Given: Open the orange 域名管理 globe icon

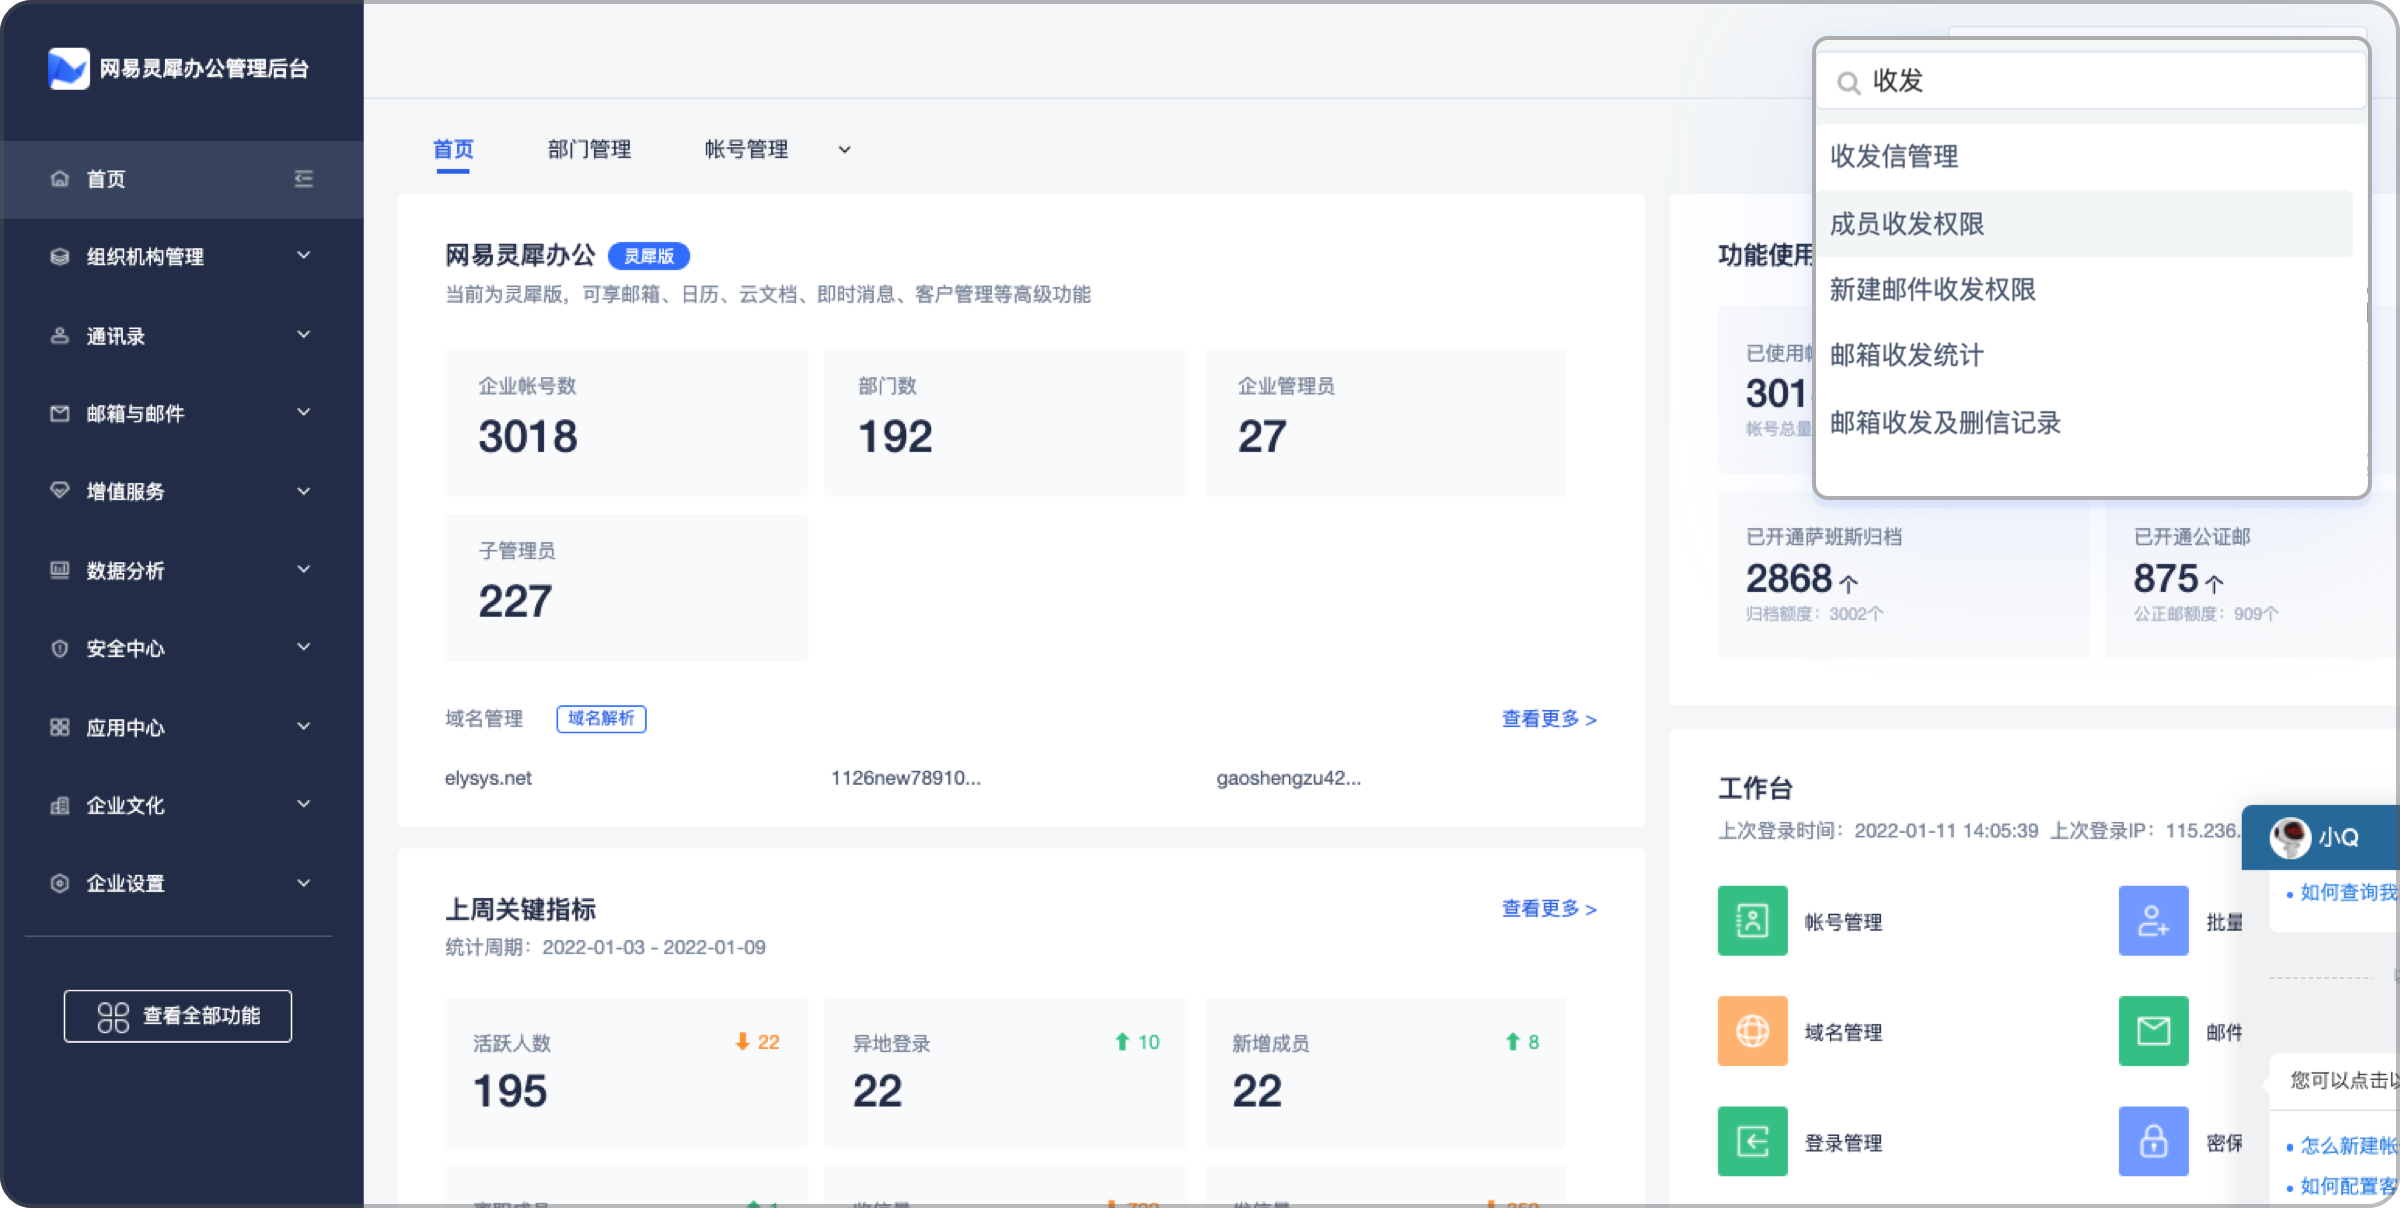Looking at the screenshot, I should tap(1752, 1031).
